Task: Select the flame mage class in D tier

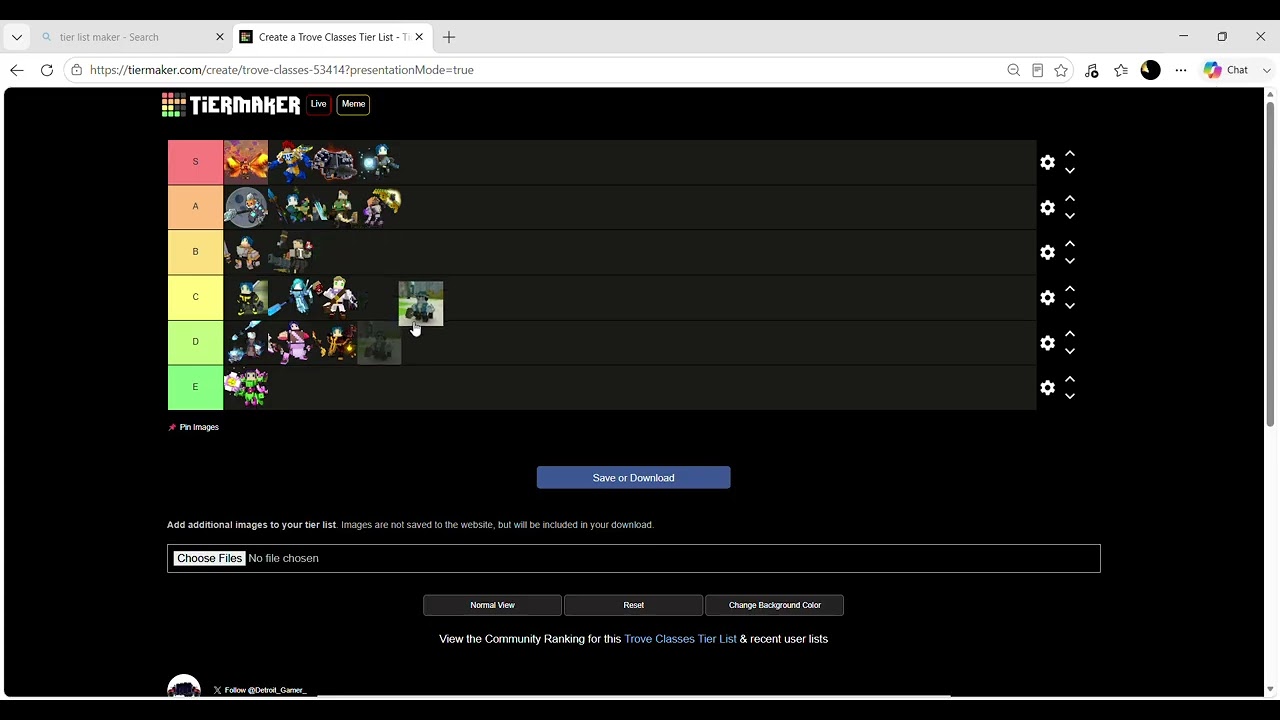Action: [x=334, y=342]
